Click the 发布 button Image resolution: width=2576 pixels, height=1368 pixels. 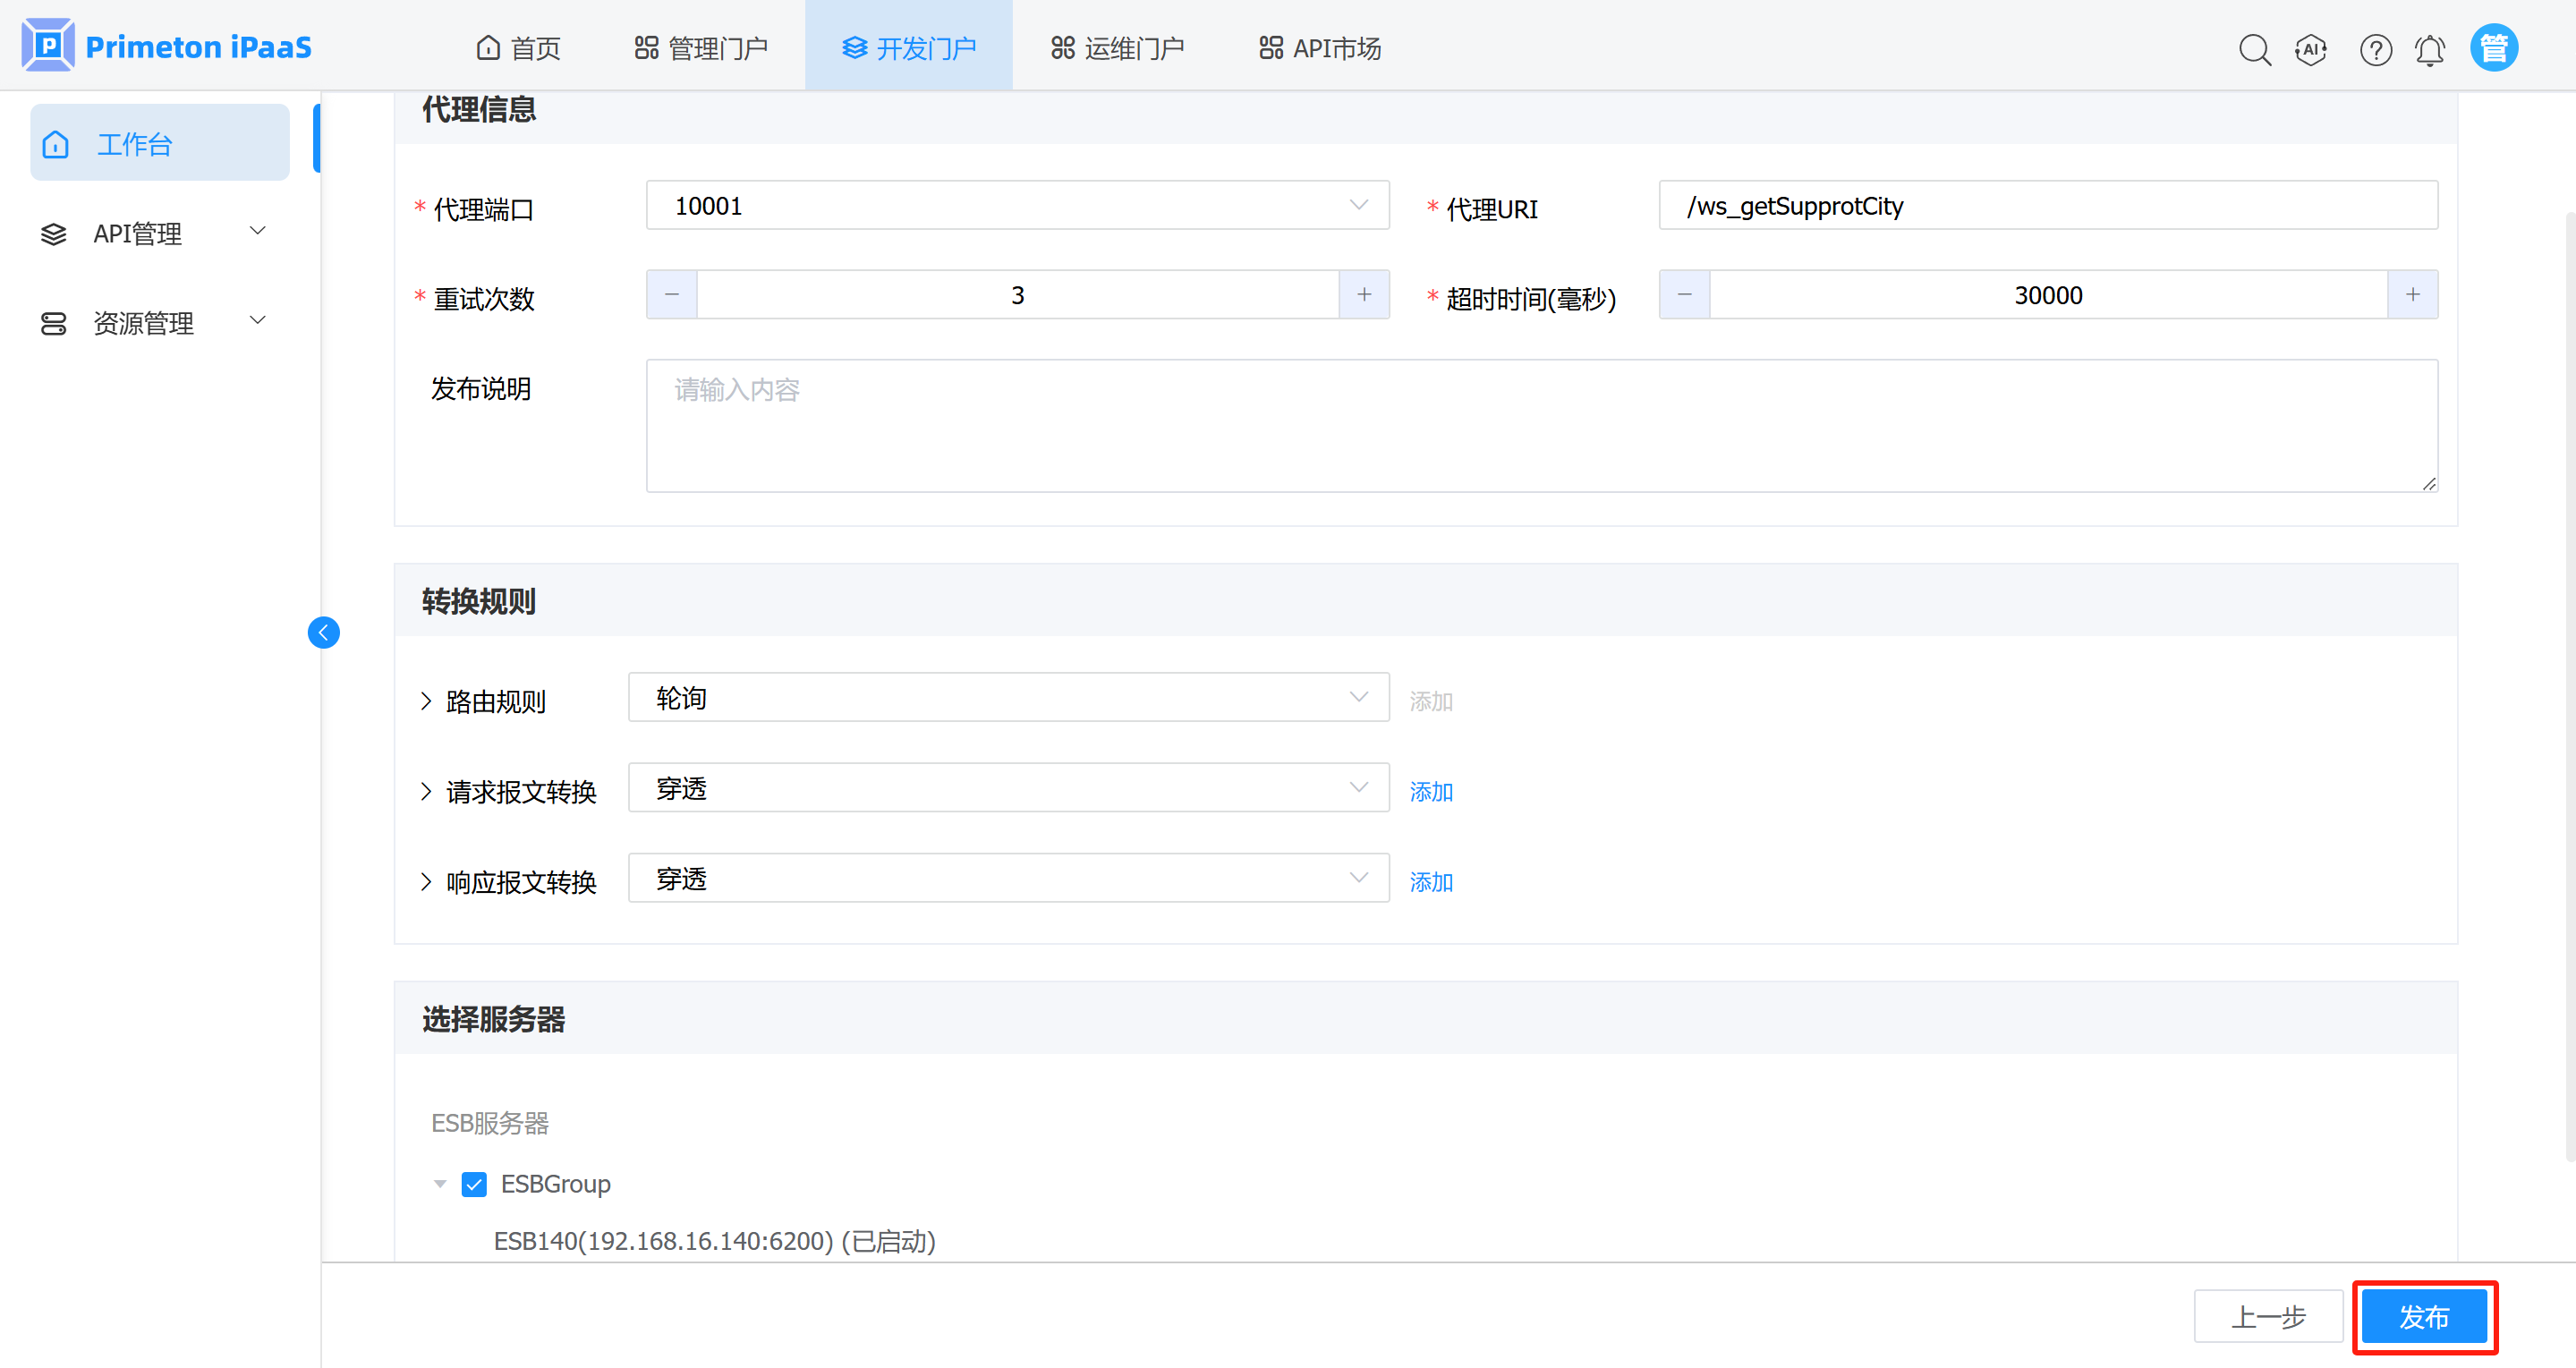tap(2423, 1316)
